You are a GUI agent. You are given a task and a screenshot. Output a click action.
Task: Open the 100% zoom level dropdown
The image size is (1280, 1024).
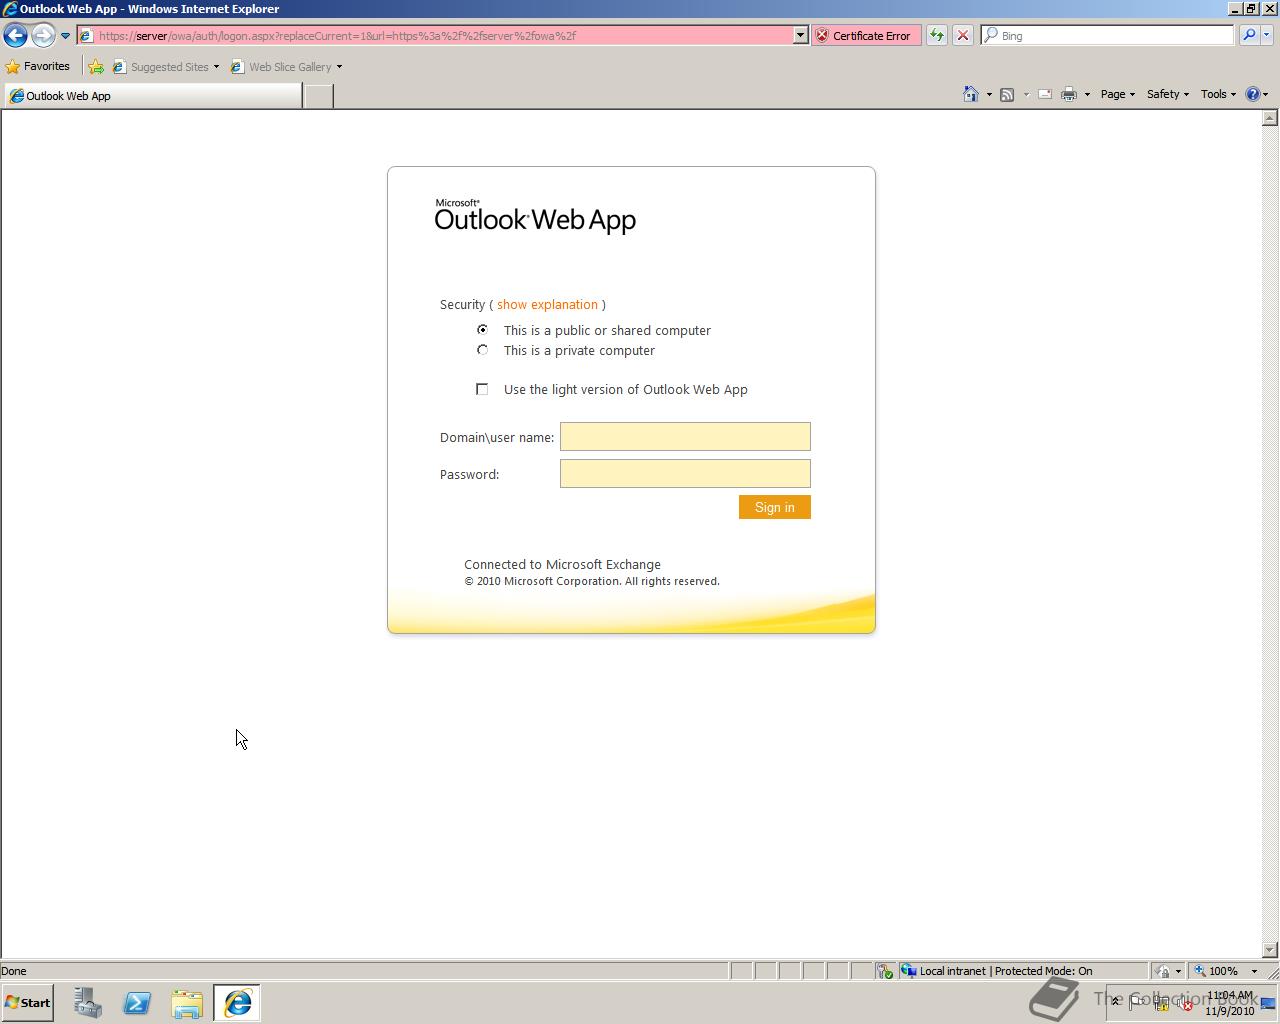pos(1254,971)
